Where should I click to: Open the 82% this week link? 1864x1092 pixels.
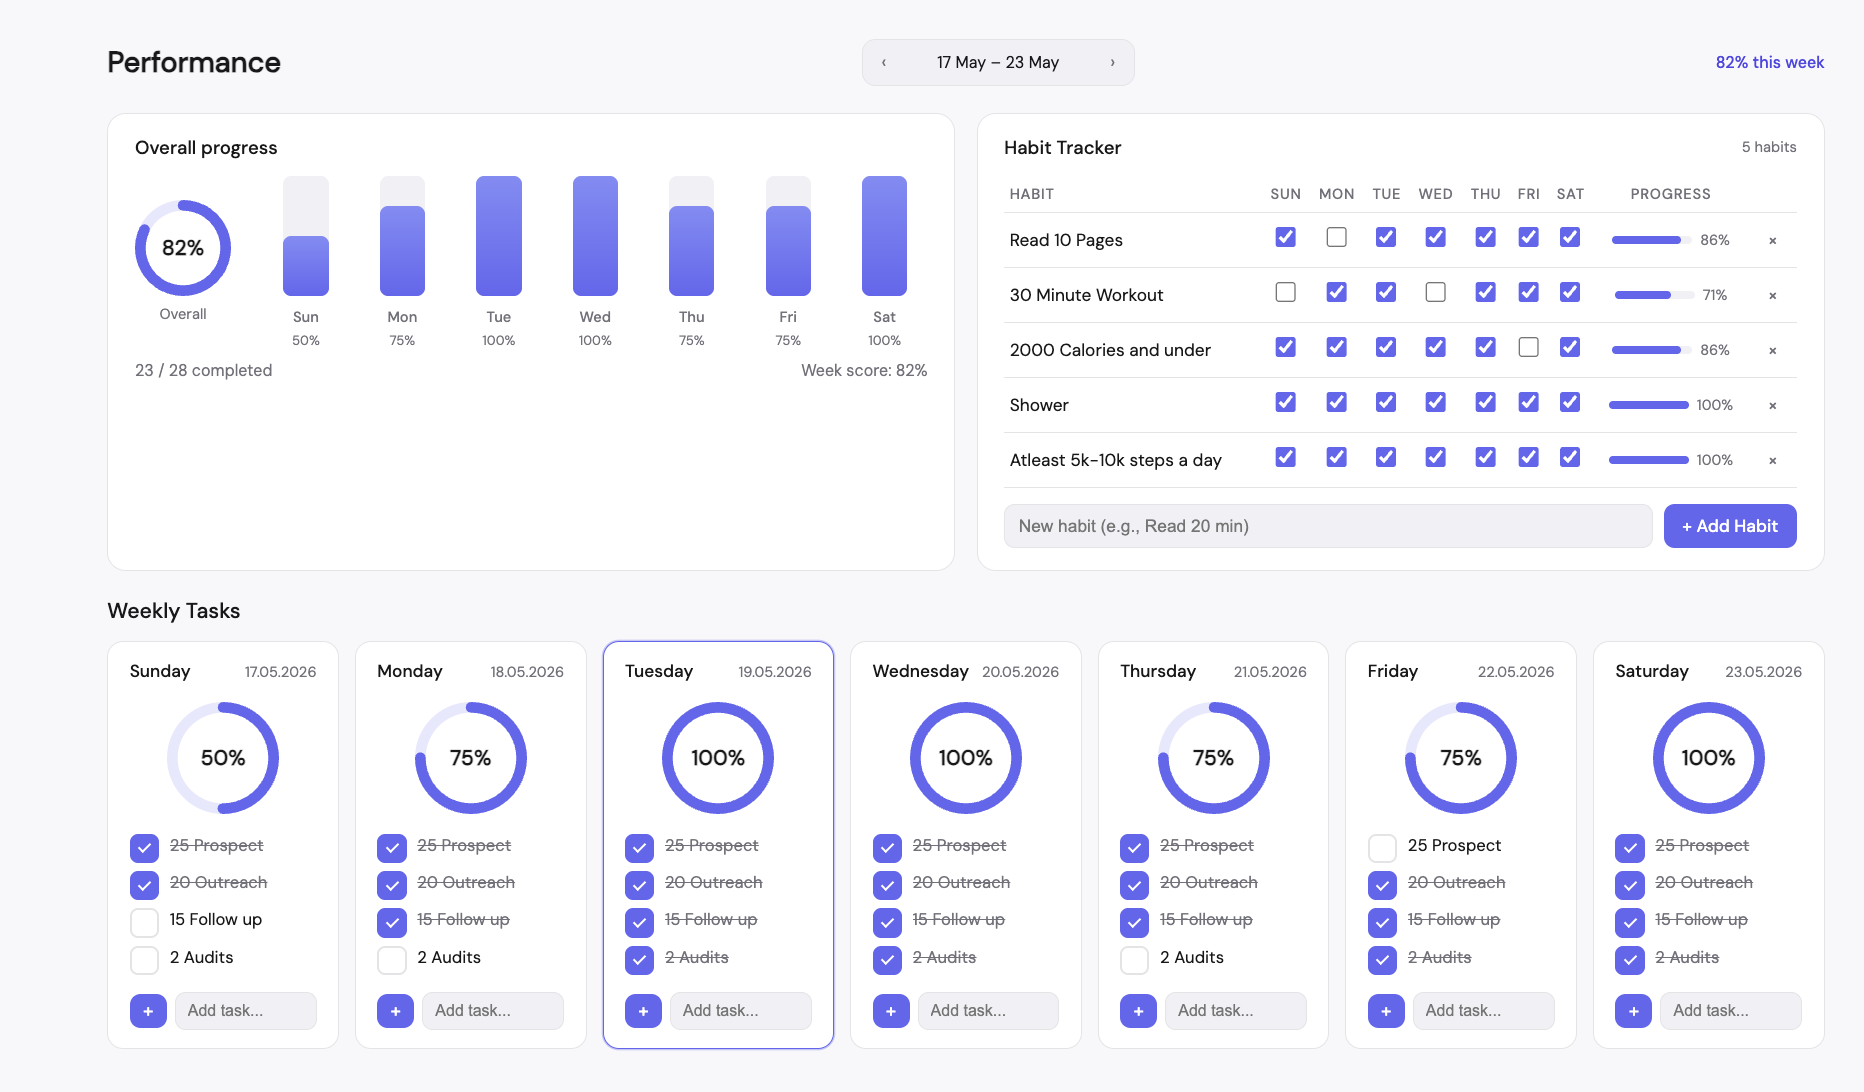1769,62
